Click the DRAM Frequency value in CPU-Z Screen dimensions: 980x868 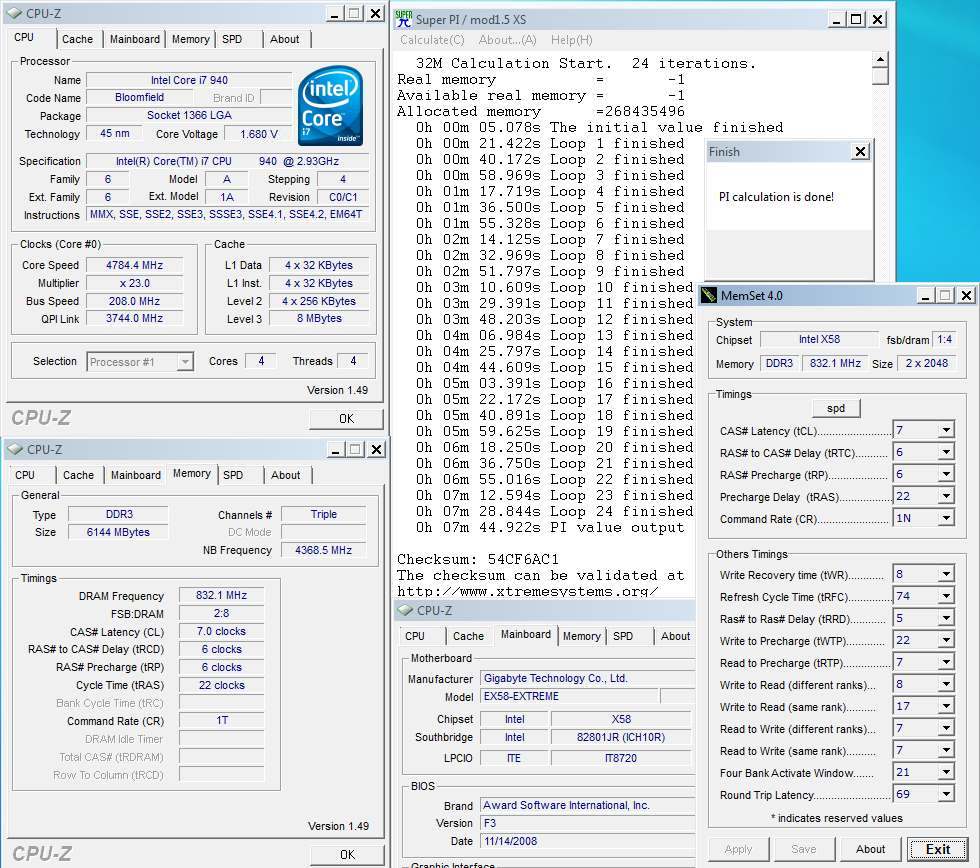coord(221,596)
